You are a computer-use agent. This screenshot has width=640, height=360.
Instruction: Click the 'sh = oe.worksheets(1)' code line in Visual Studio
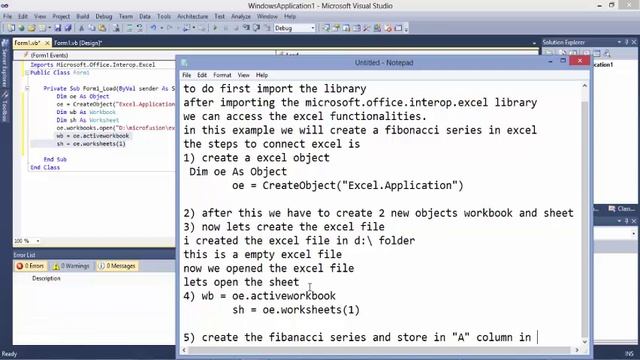(x=91, y=144)
